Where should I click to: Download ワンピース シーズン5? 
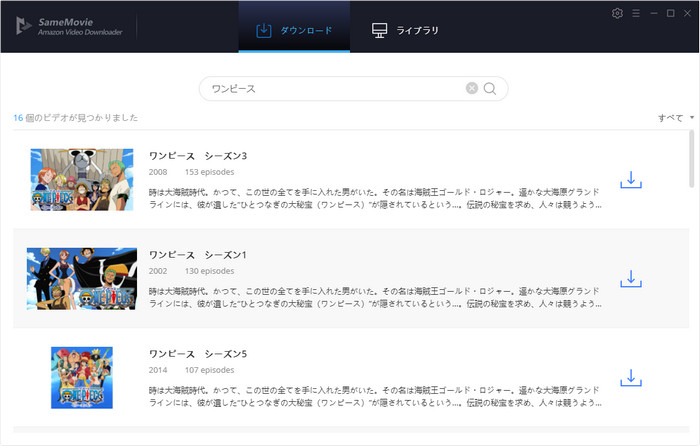click(x=631, y=378)
